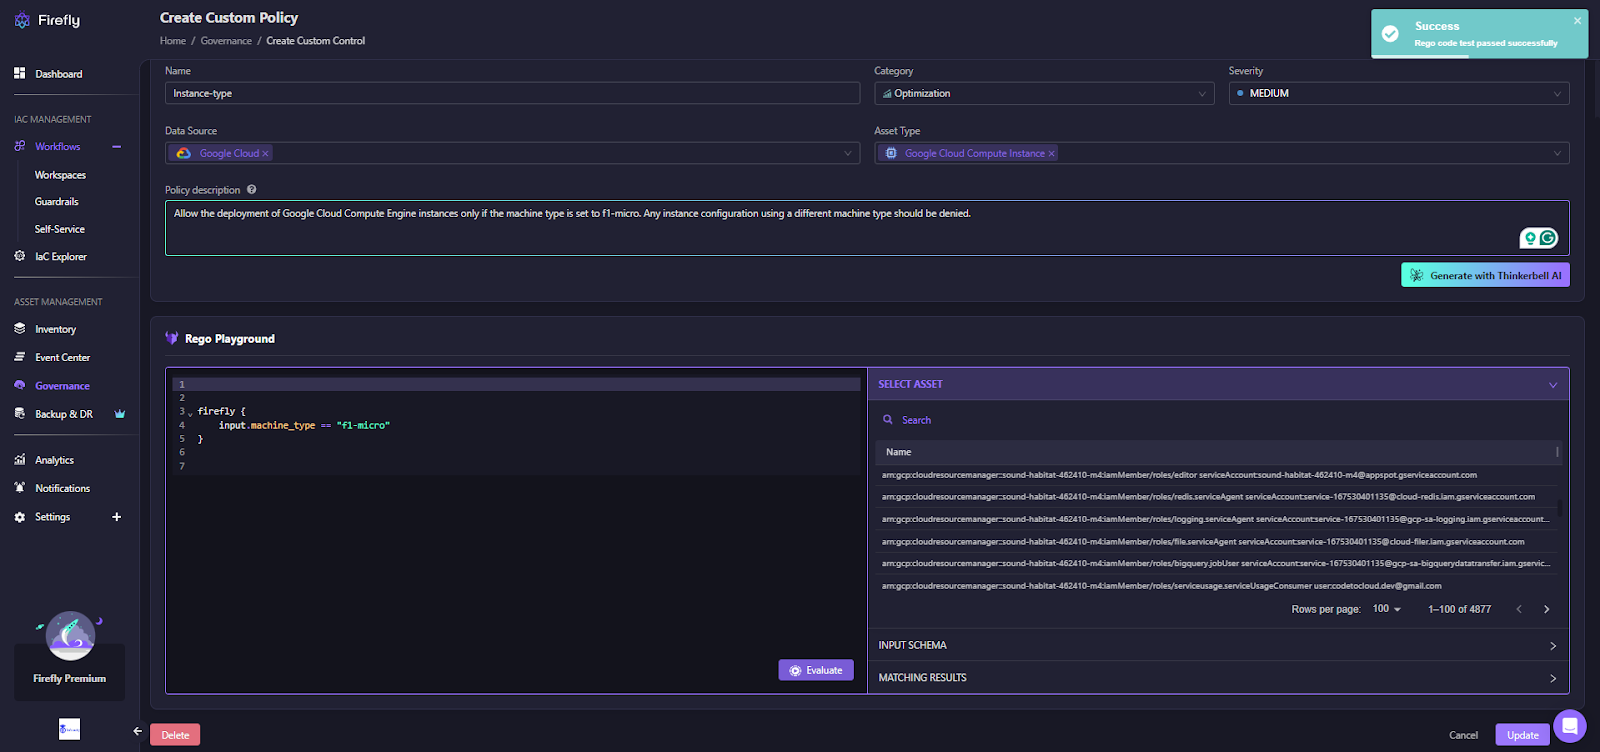Go to the Home breadcrumb link
Viewport: 1600px width, 752px height.
coord(173,41)
